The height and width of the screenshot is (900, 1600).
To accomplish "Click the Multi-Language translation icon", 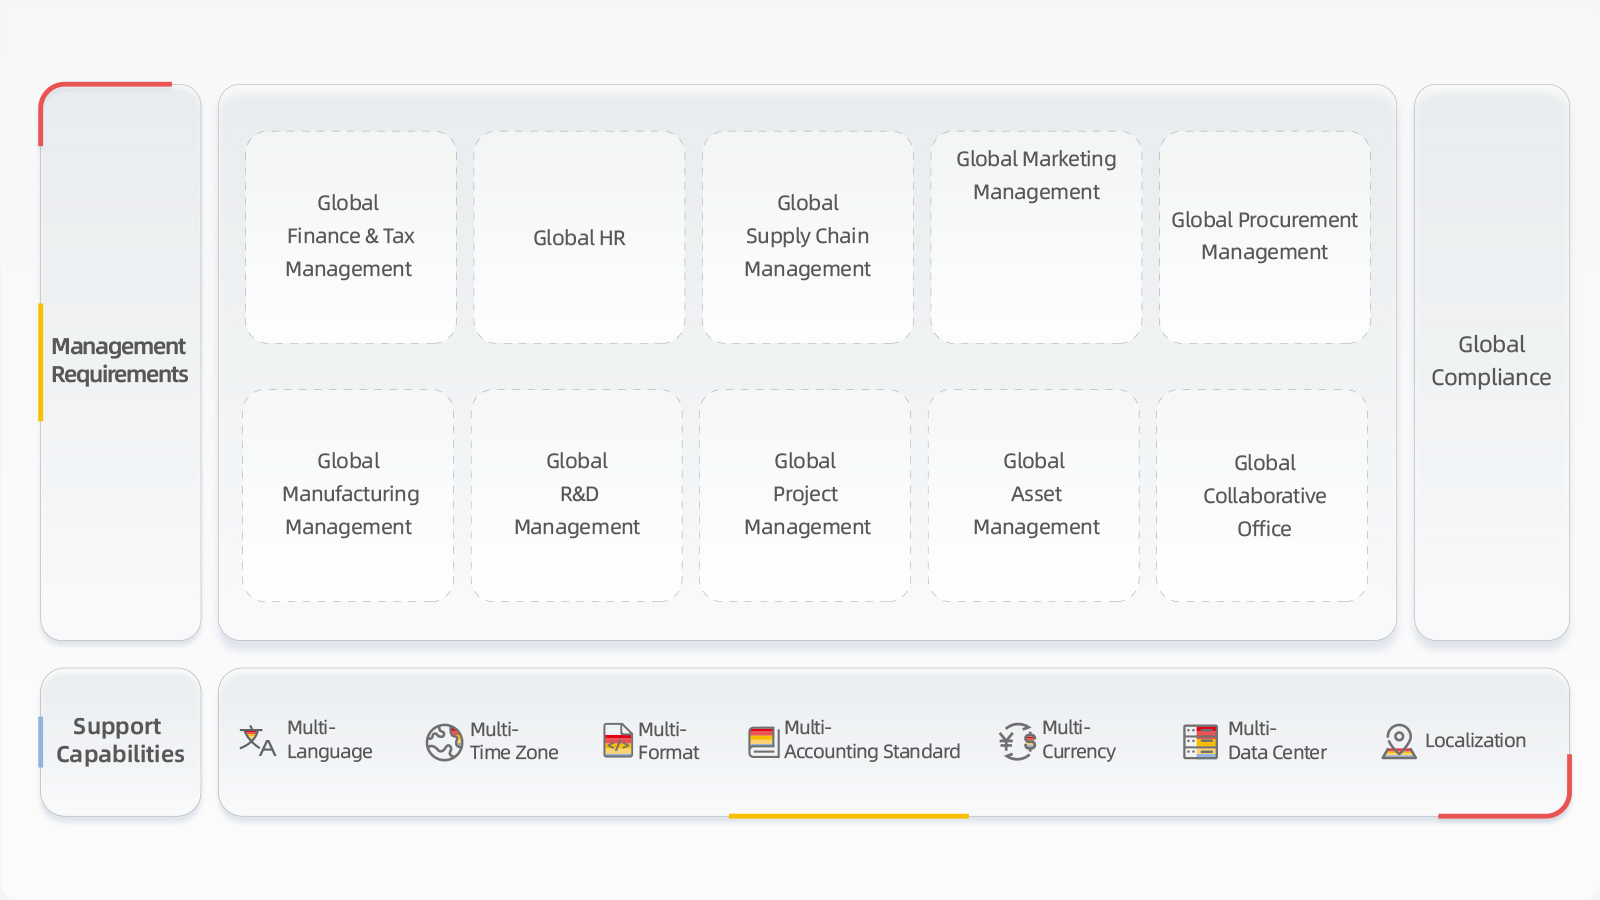I will pos(257,741).
